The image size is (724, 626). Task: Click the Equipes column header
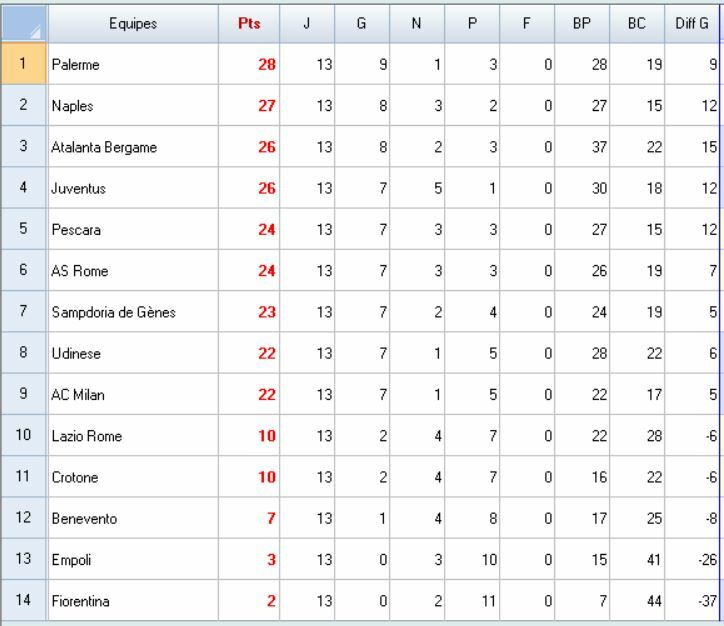pyautogui.click(x=133, y=22)
